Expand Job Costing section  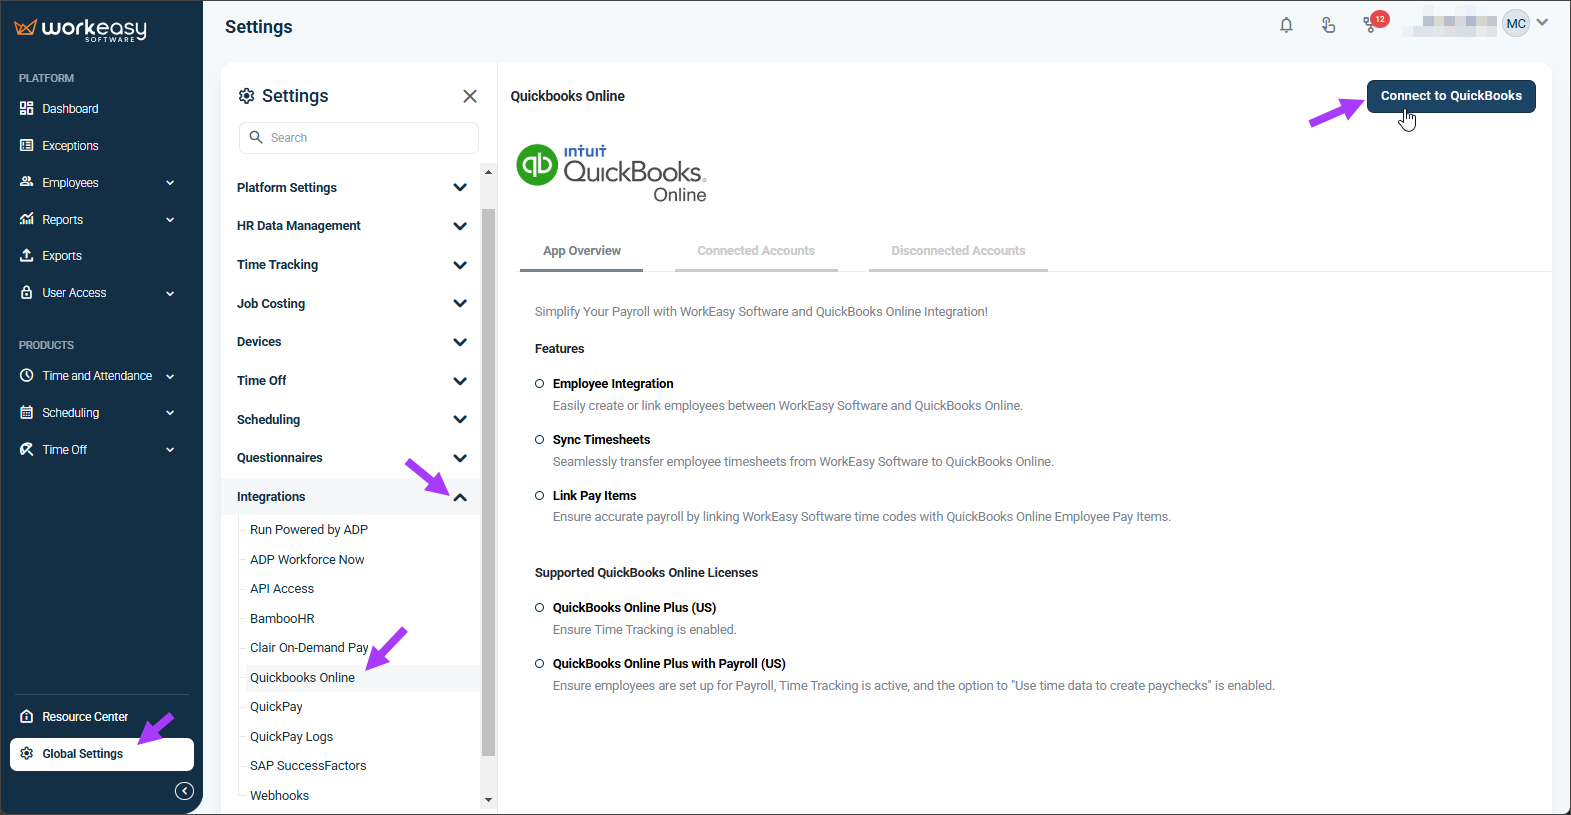(x=460, y=303)
